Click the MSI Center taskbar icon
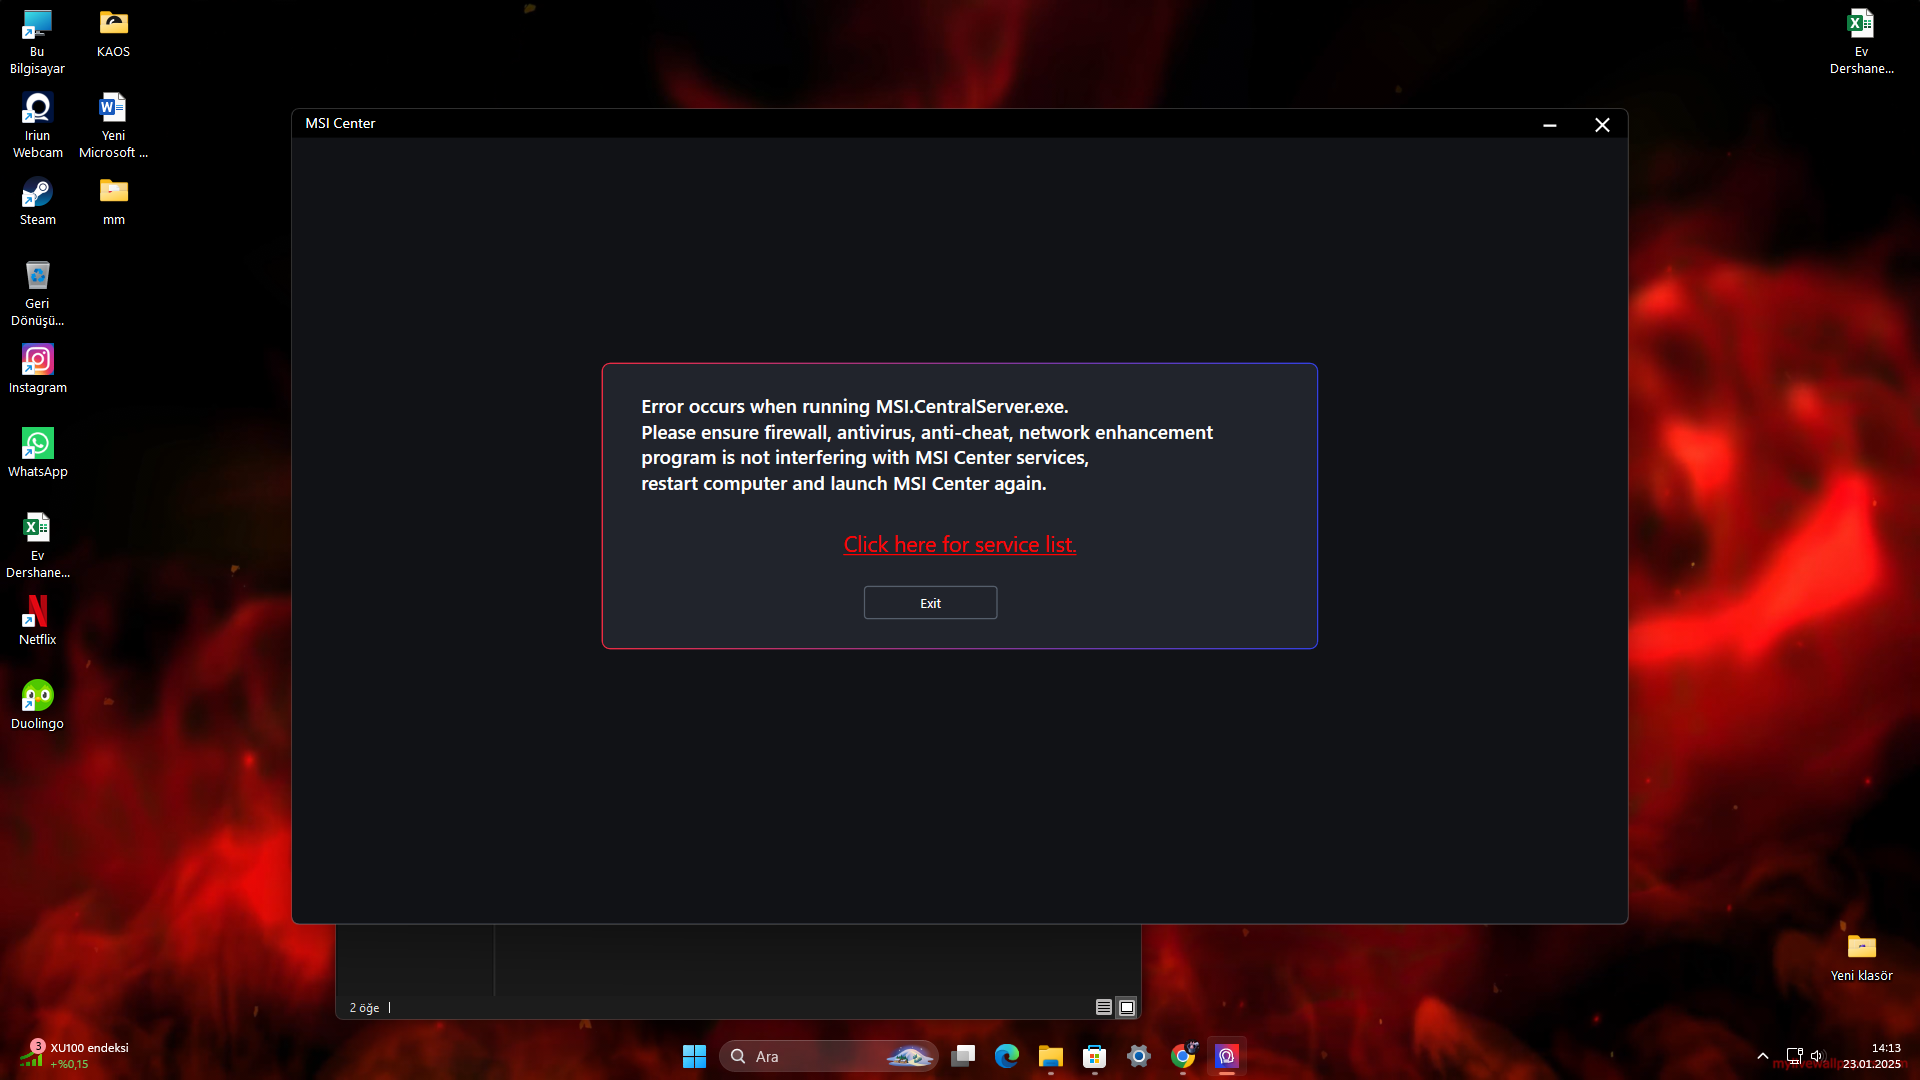 coord(1227,1056)
